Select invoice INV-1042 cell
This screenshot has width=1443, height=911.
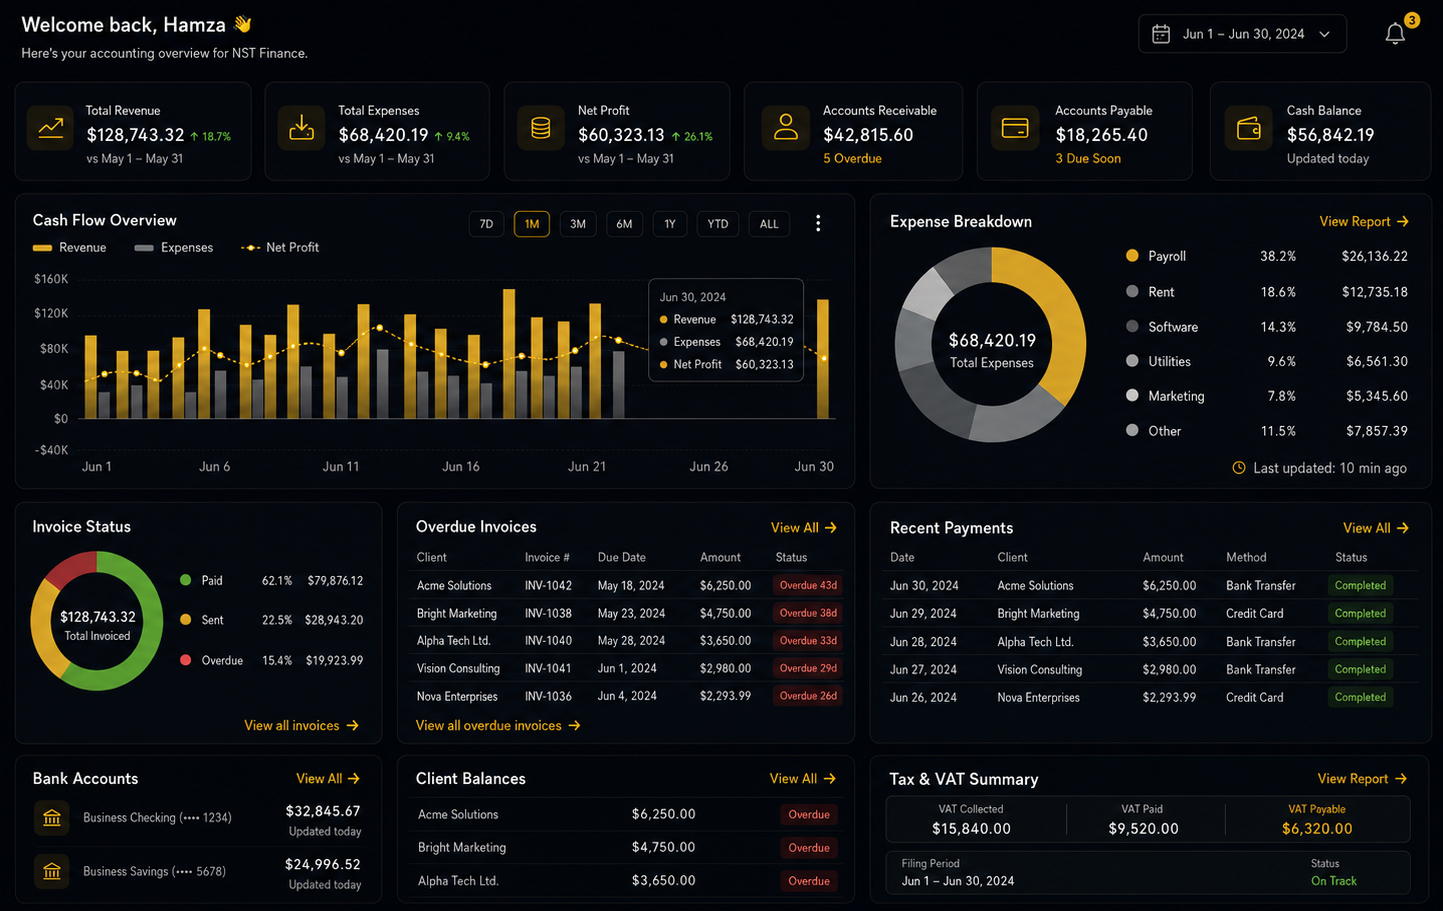[548, 586]
